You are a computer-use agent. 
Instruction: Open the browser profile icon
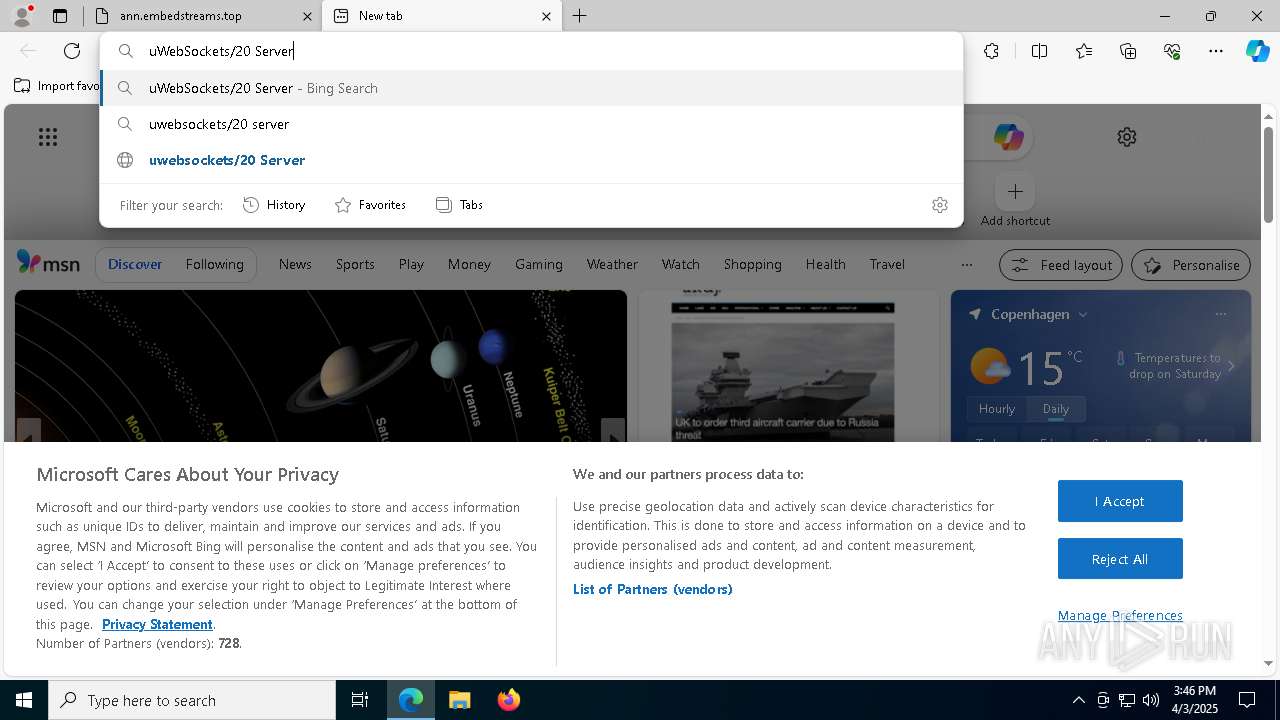(22, 15)
